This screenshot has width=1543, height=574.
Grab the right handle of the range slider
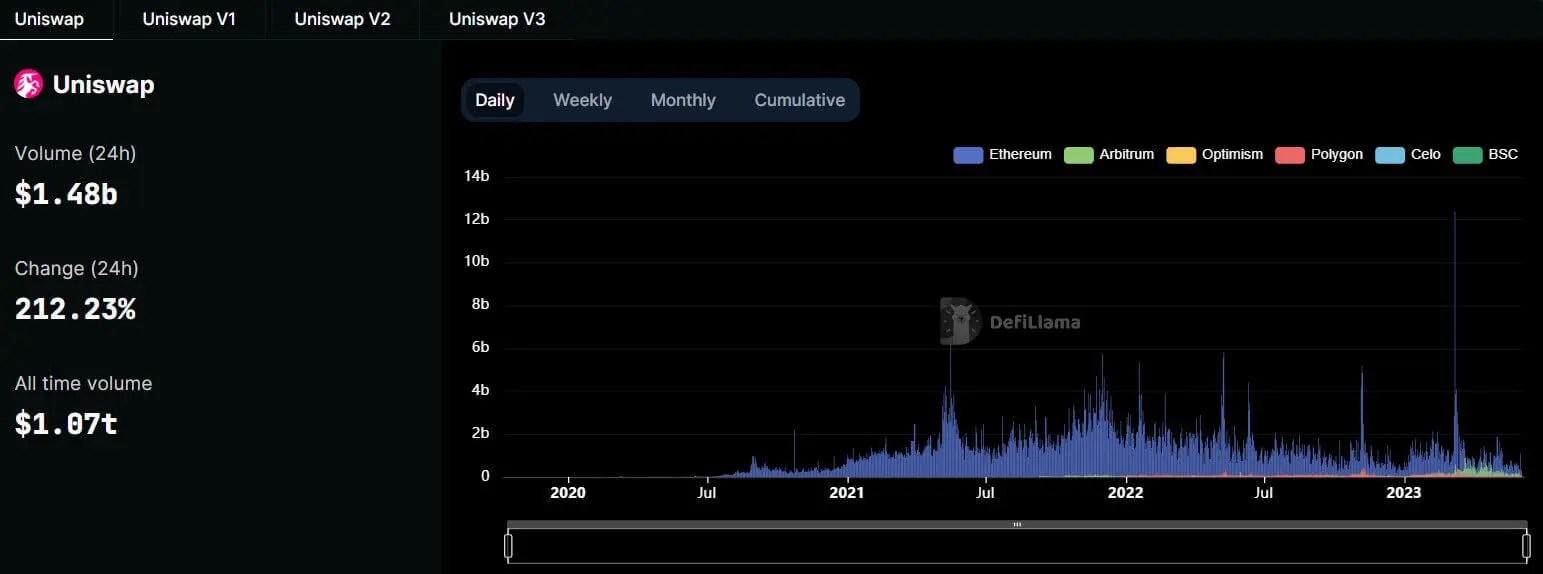1526,546
